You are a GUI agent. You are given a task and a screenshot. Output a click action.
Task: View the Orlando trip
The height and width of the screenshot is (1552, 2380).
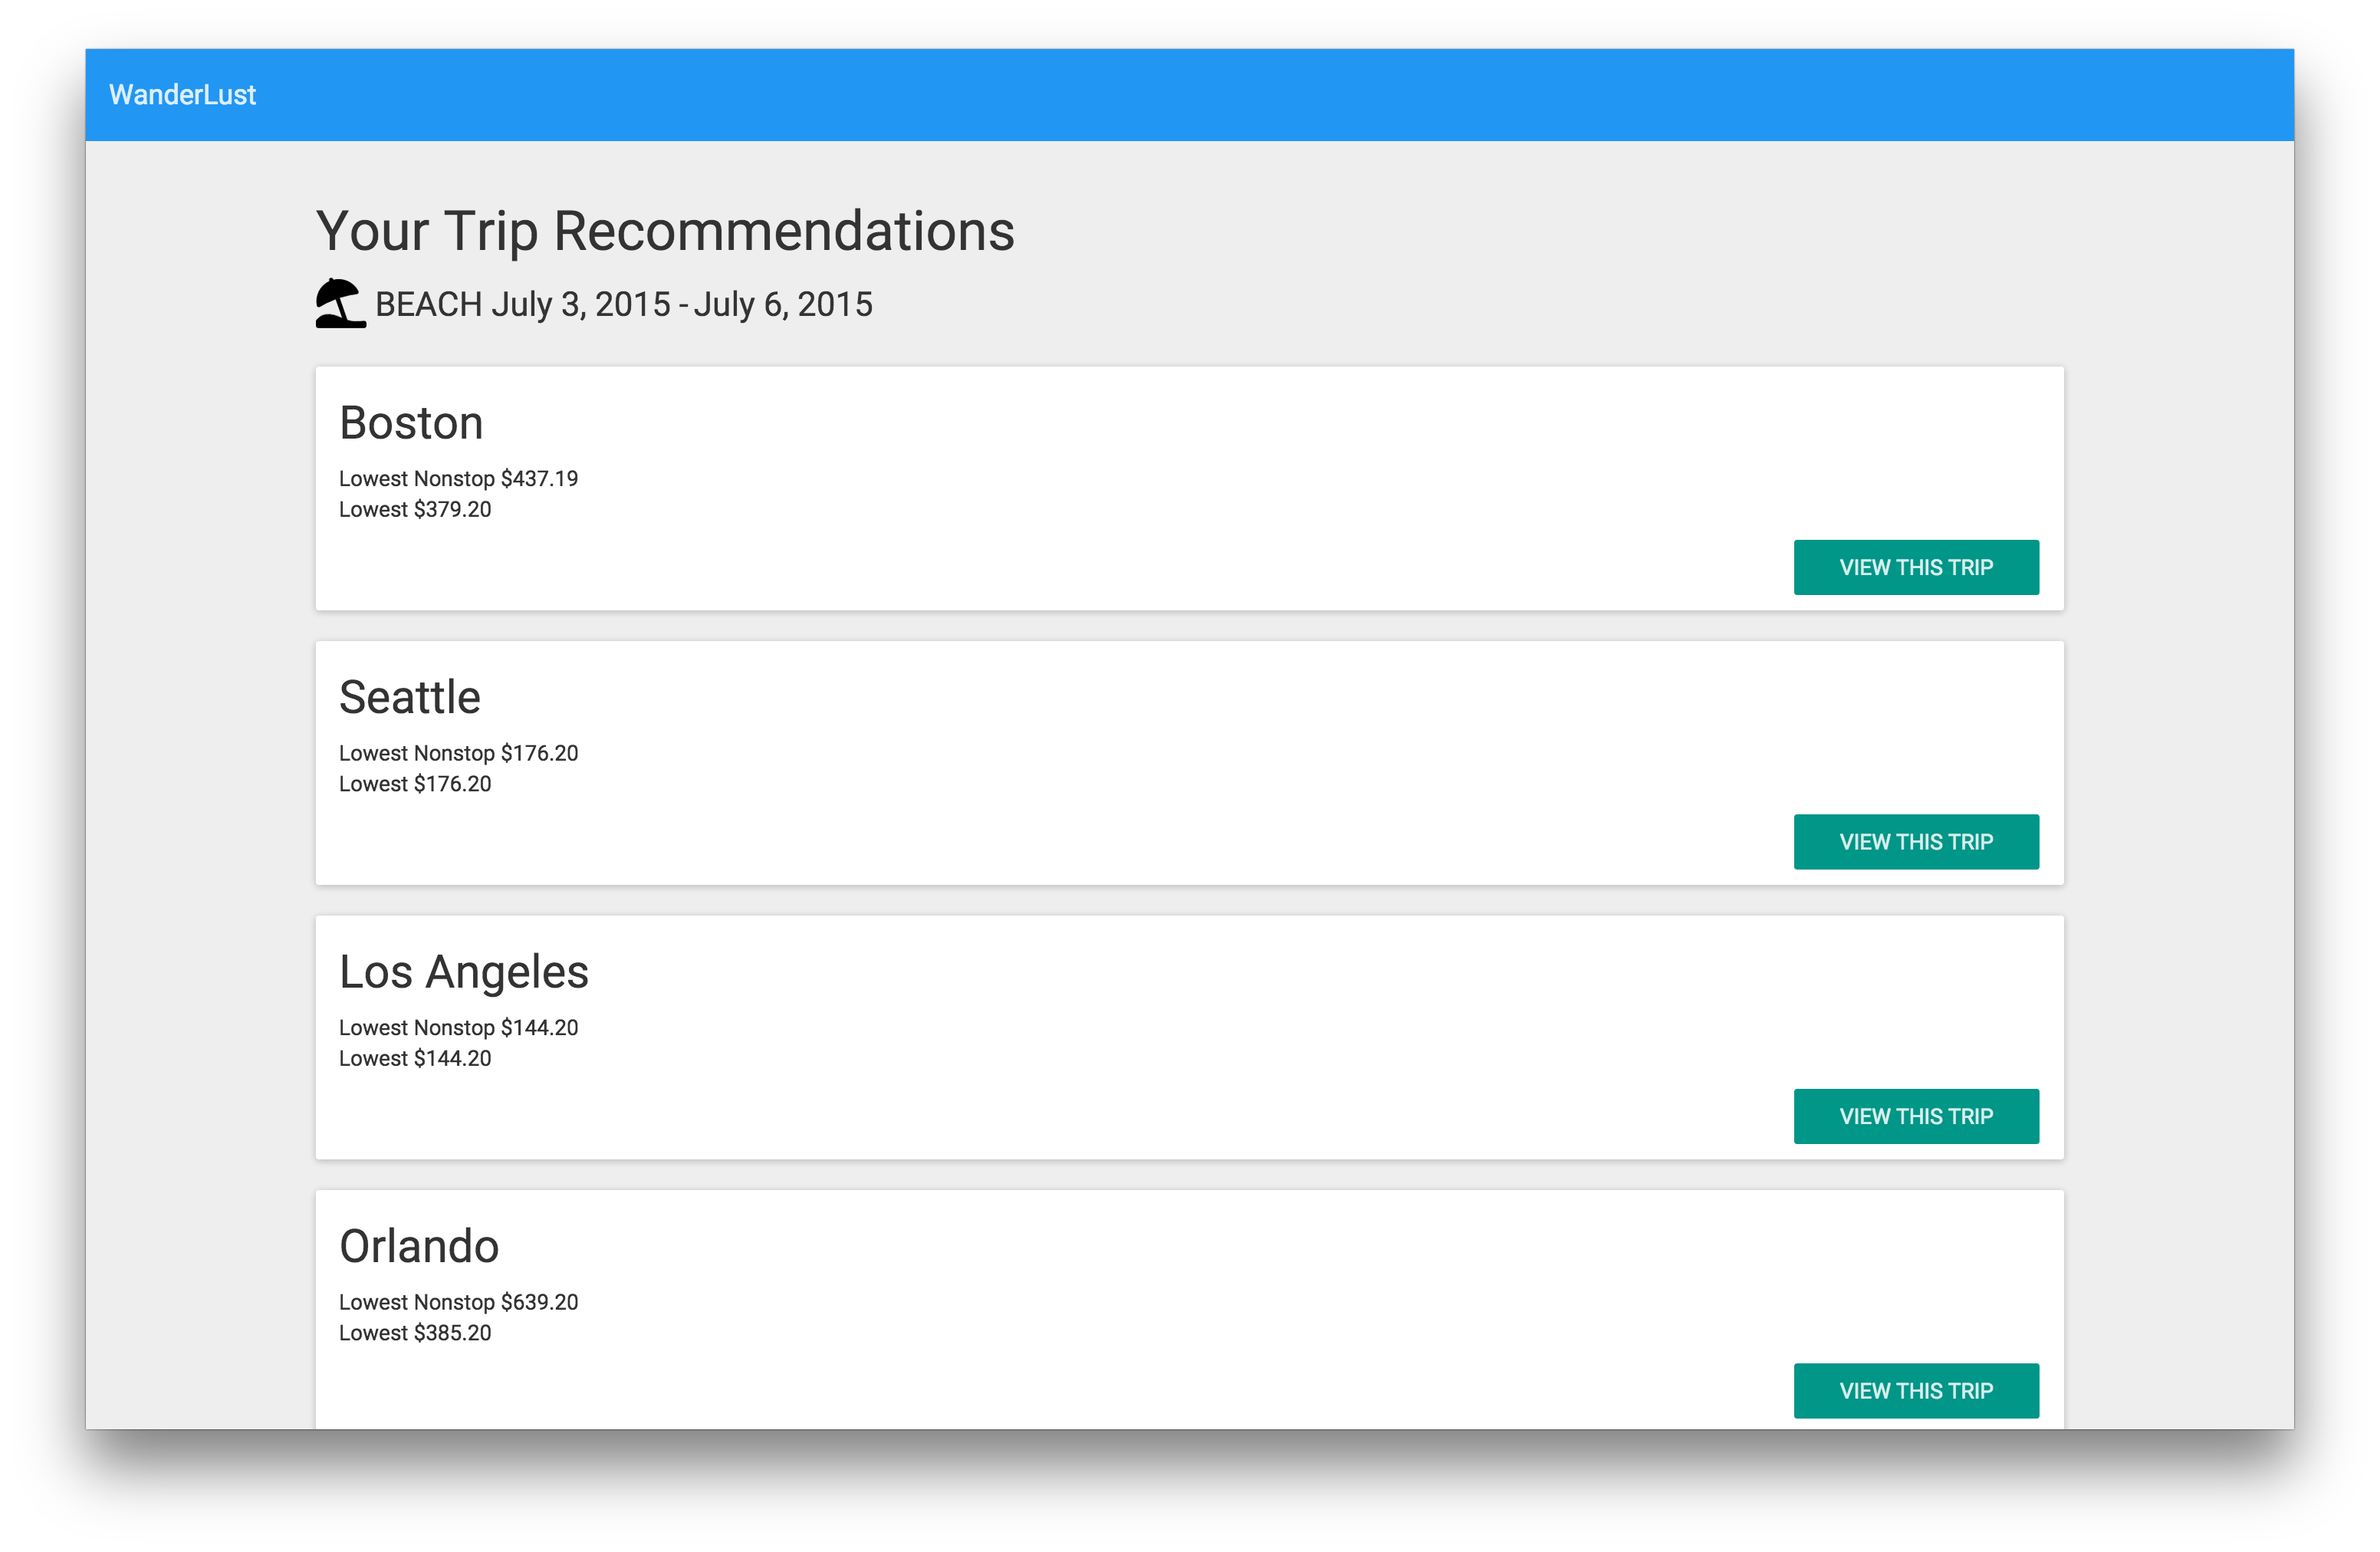click(x=1915, y=1390)
